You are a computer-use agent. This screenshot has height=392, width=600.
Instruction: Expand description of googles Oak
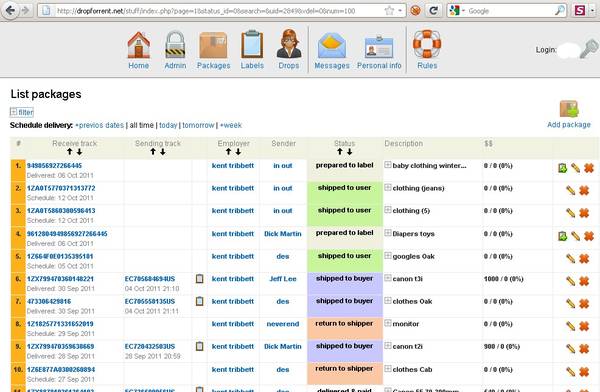pos(388,255)
